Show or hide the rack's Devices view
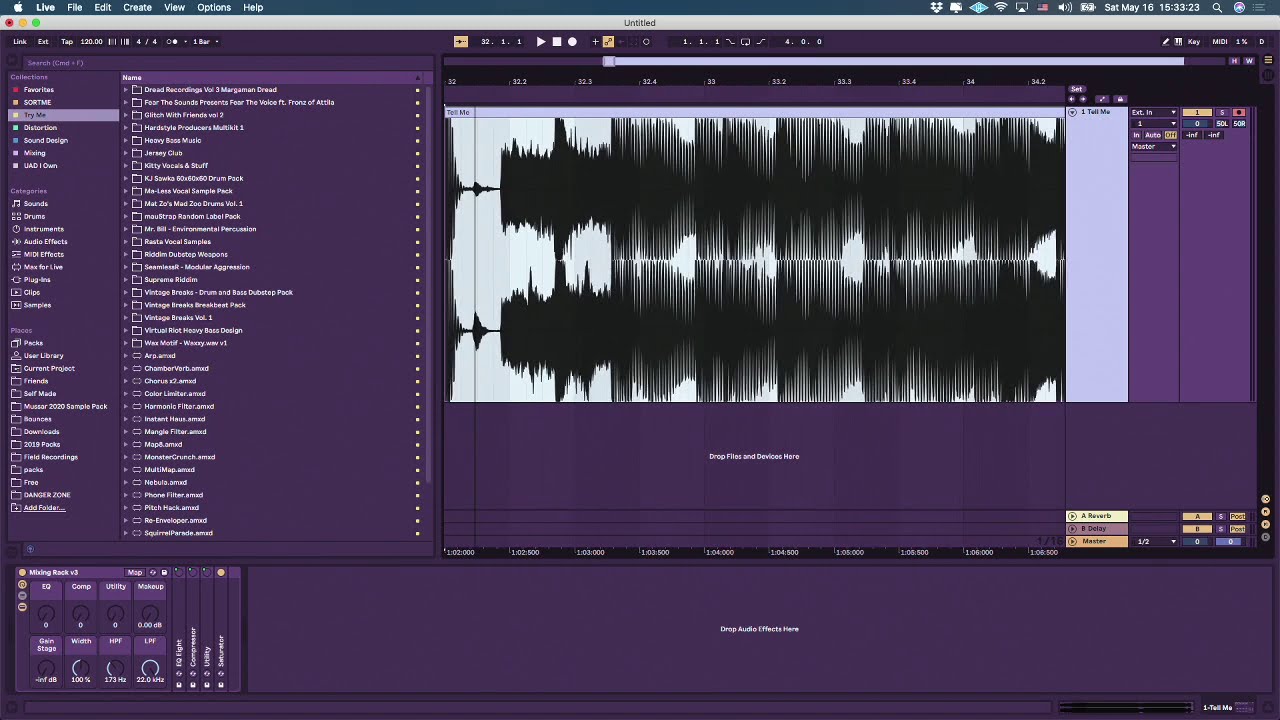This screenshot has width=1280, height=720. coord(22,607)
